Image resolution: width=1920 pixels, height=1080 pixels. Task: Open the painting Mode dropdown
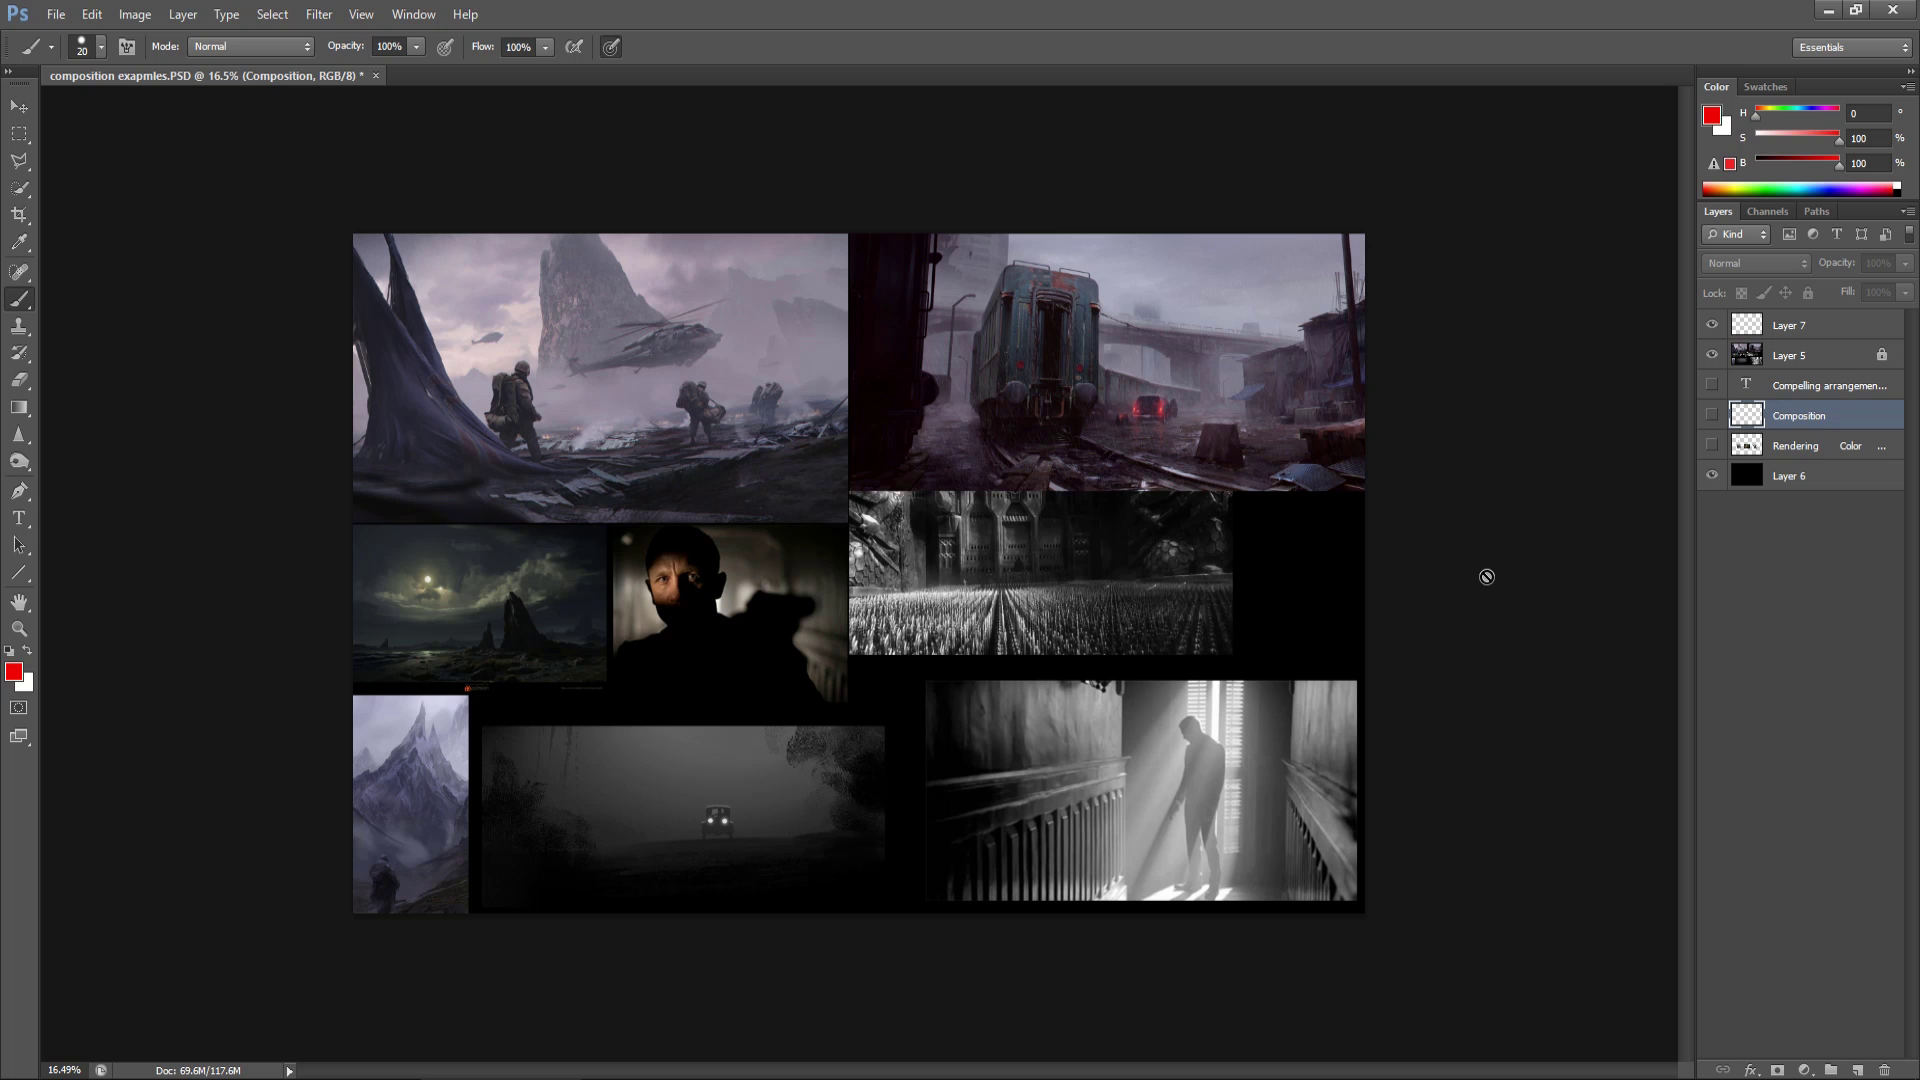coord(250,47)
